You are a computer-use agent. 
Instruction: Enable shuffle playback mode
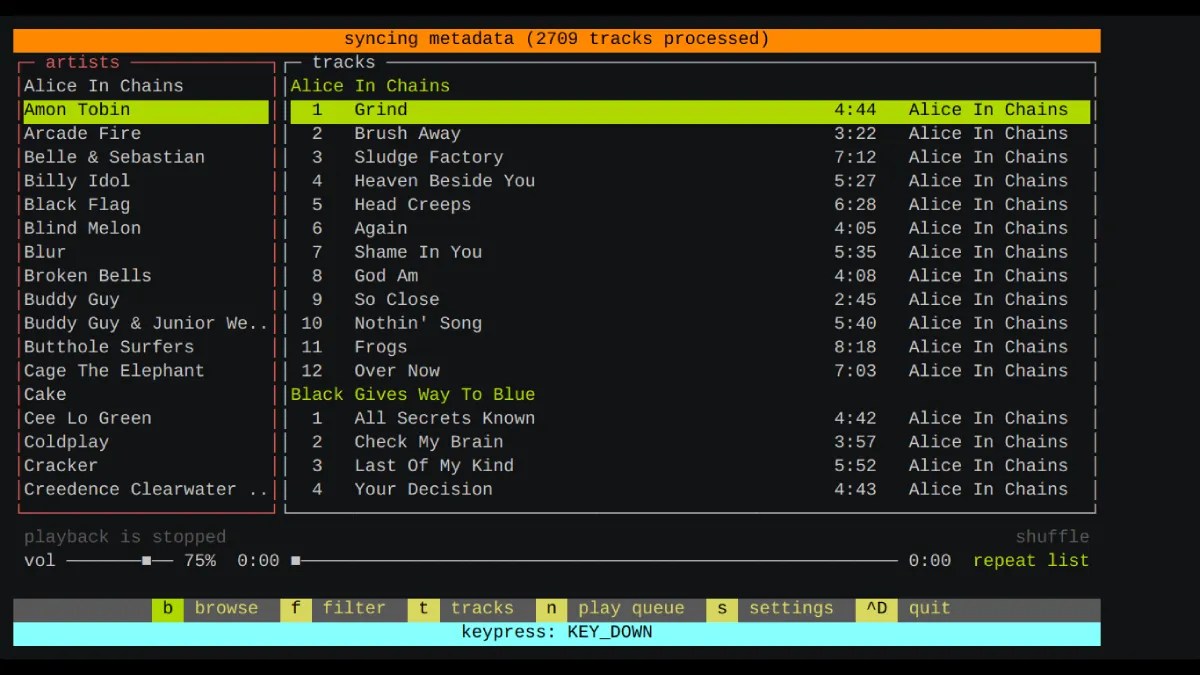click(x=1052, y=537)
